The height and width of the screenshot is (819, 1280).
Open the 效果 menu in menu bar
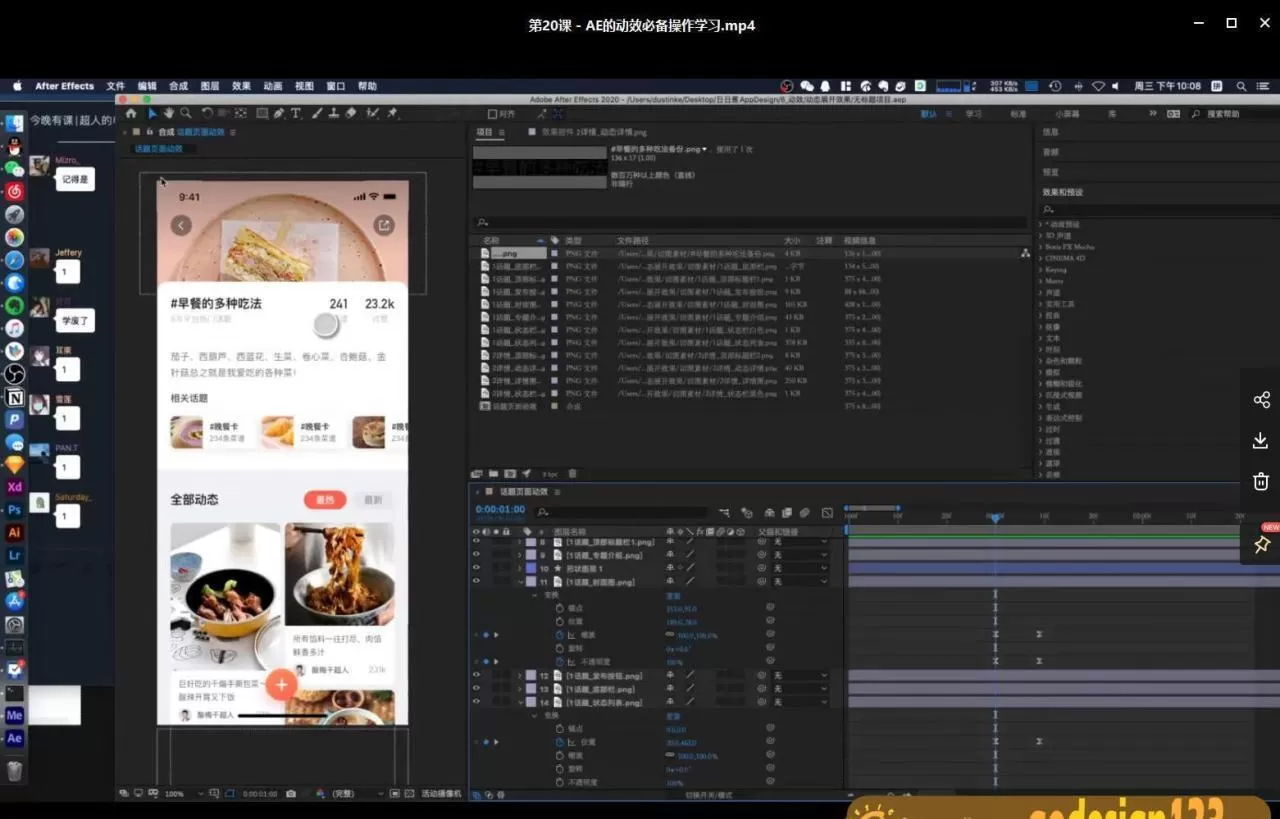(241, 86)
